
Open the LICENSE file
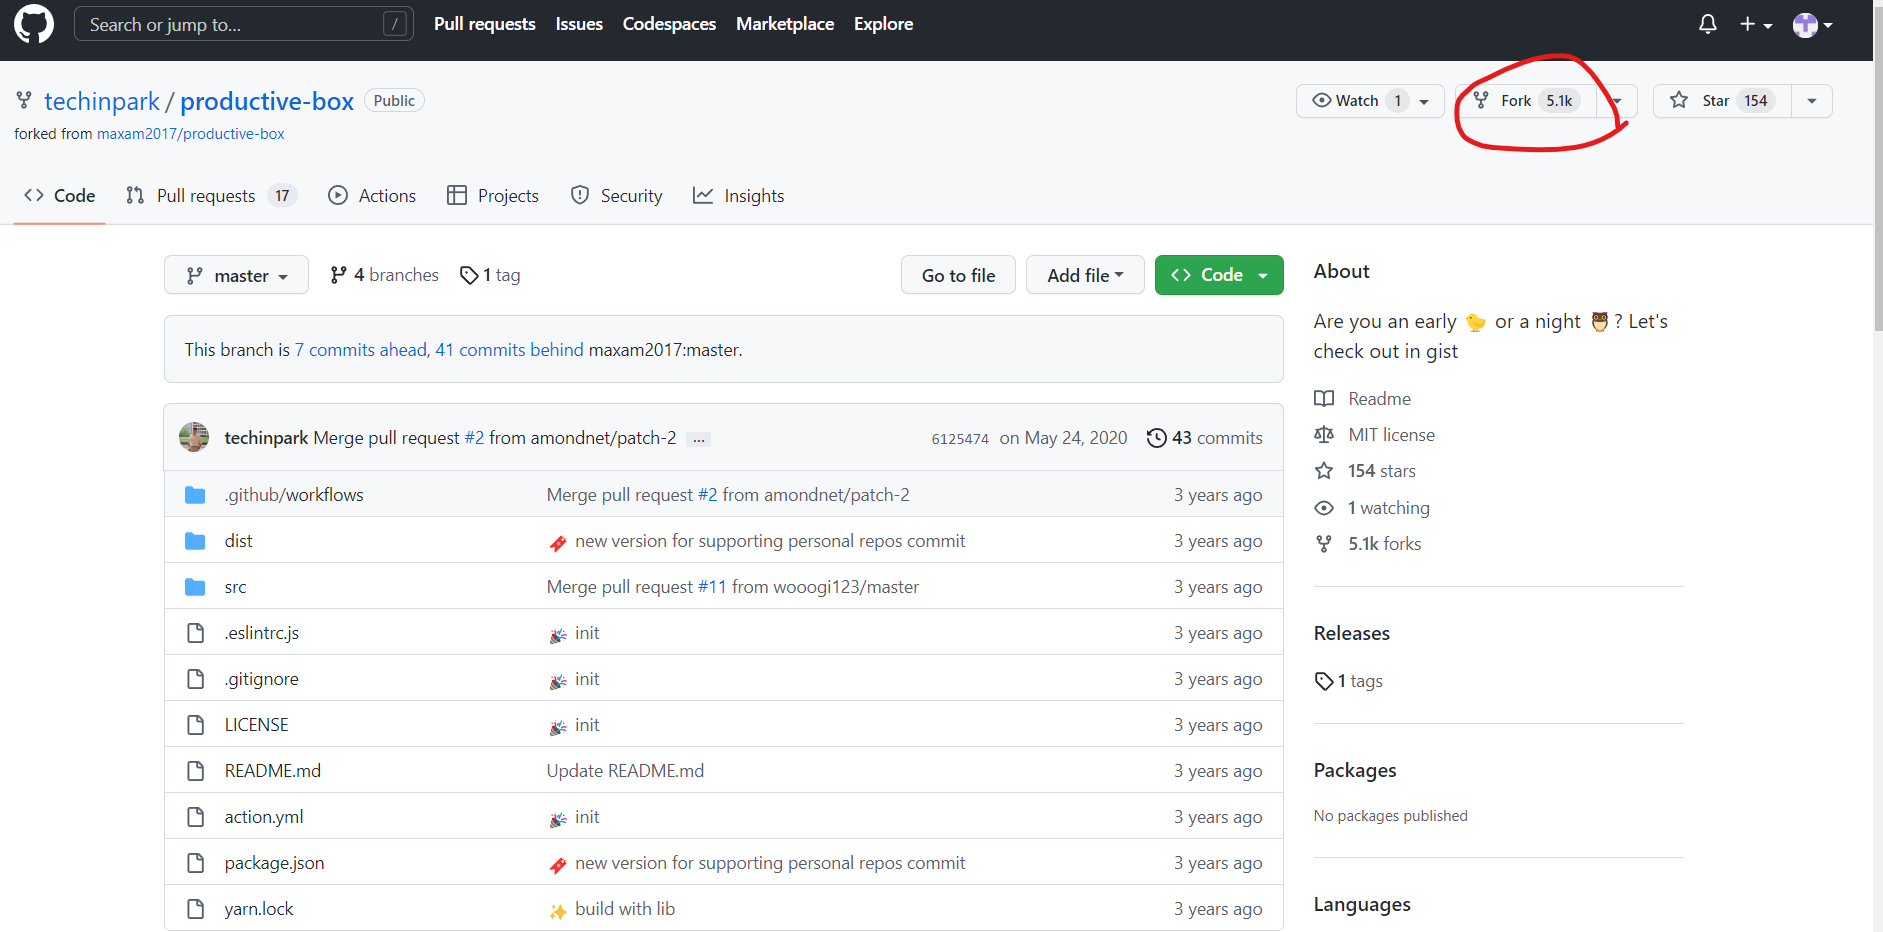(257, 725)
